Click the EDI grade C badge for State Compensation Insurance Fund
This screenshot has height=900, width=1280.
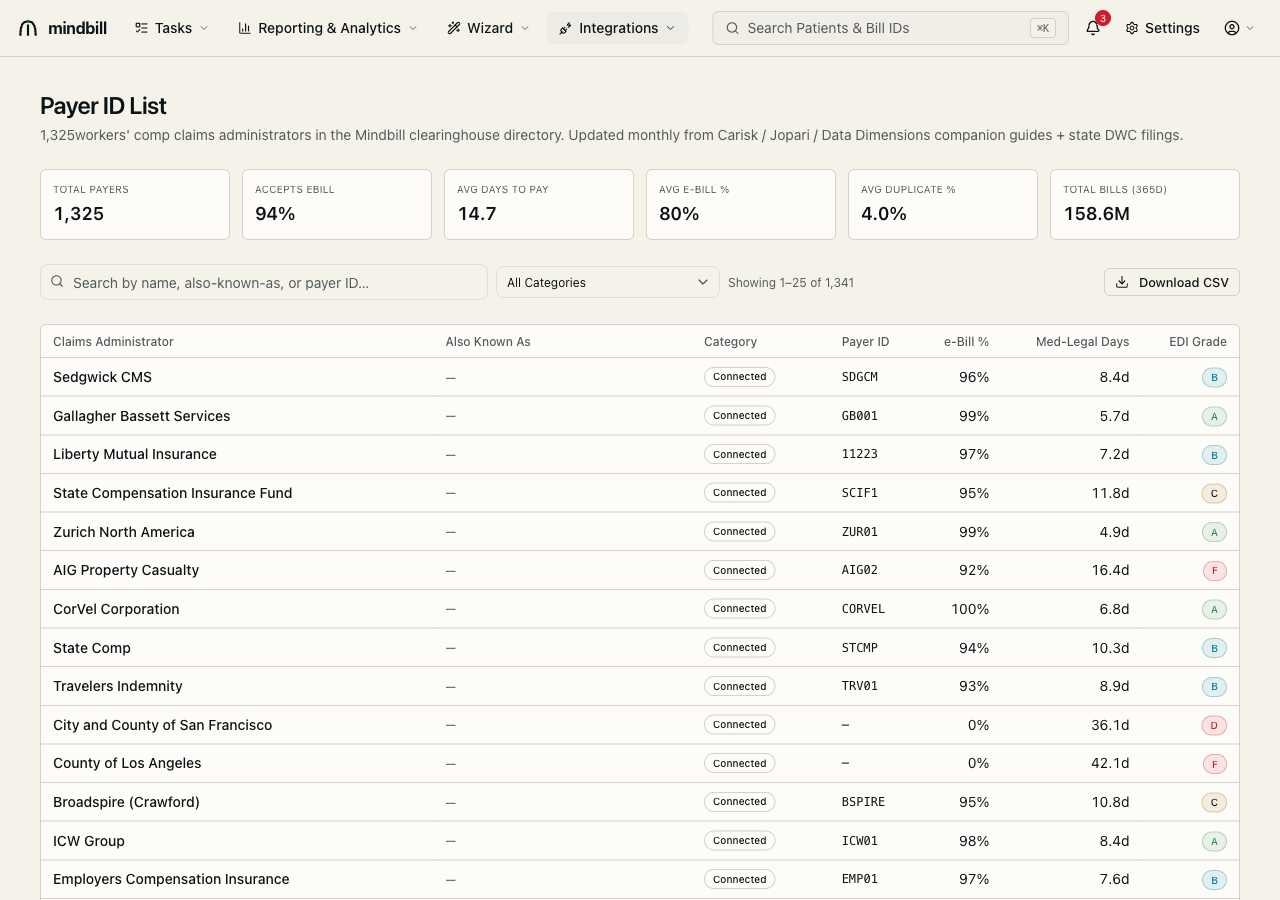(x=1214, y=493)
